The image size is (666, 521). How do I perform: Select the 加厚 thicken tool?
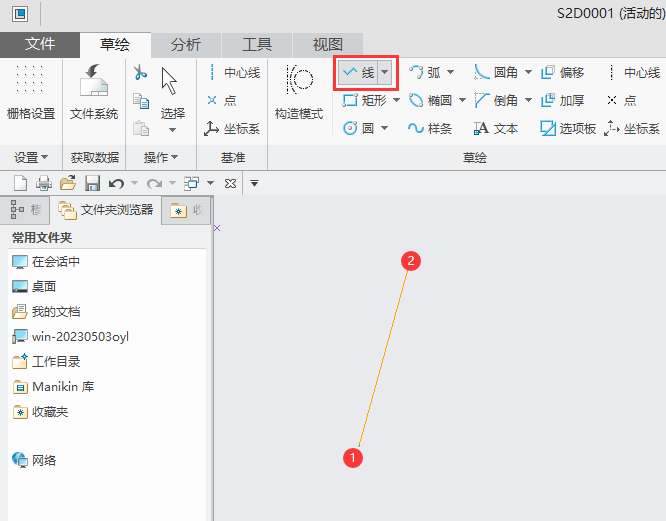(x=563, y=101)
